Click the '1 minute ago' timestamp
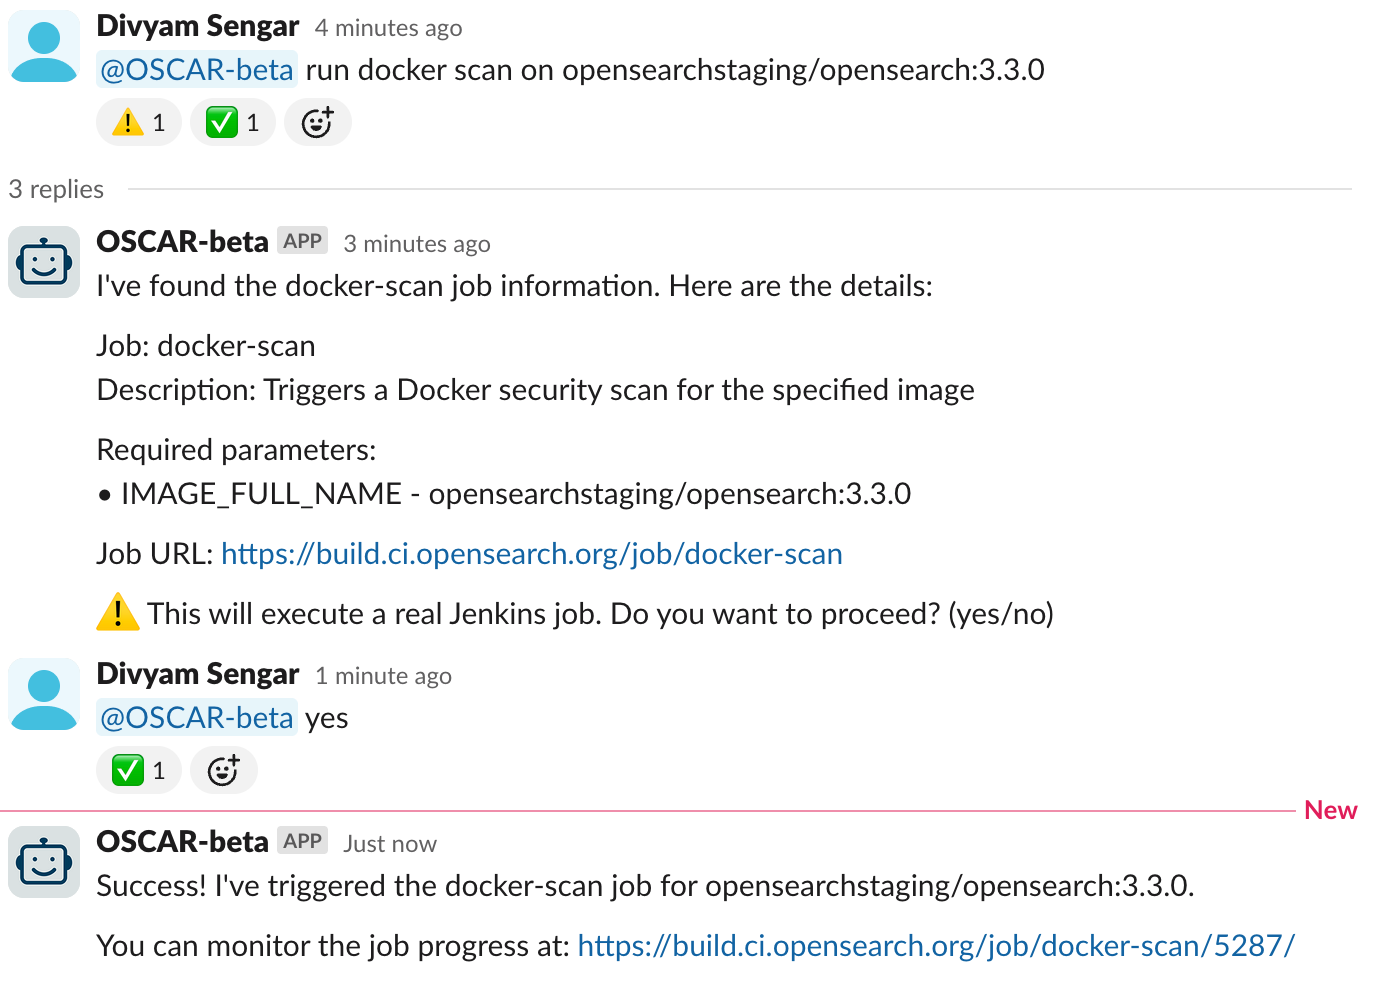The image size is (1374, 990). [383, 676]
